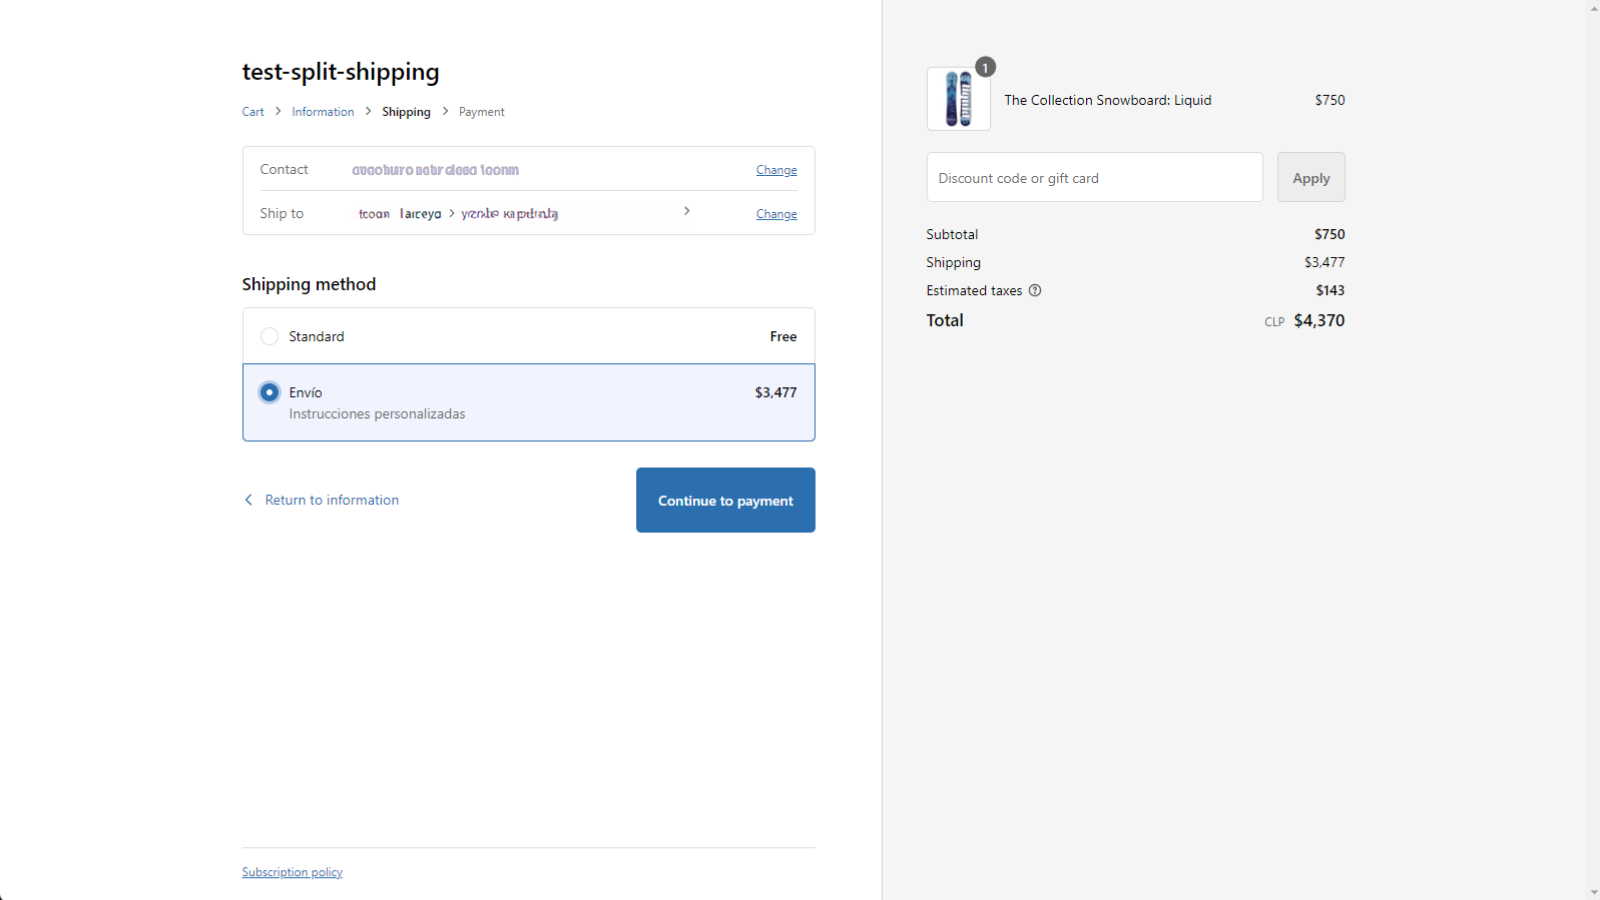
Task: Select the Standard free shipping option
Action: (x=269, y=337)
